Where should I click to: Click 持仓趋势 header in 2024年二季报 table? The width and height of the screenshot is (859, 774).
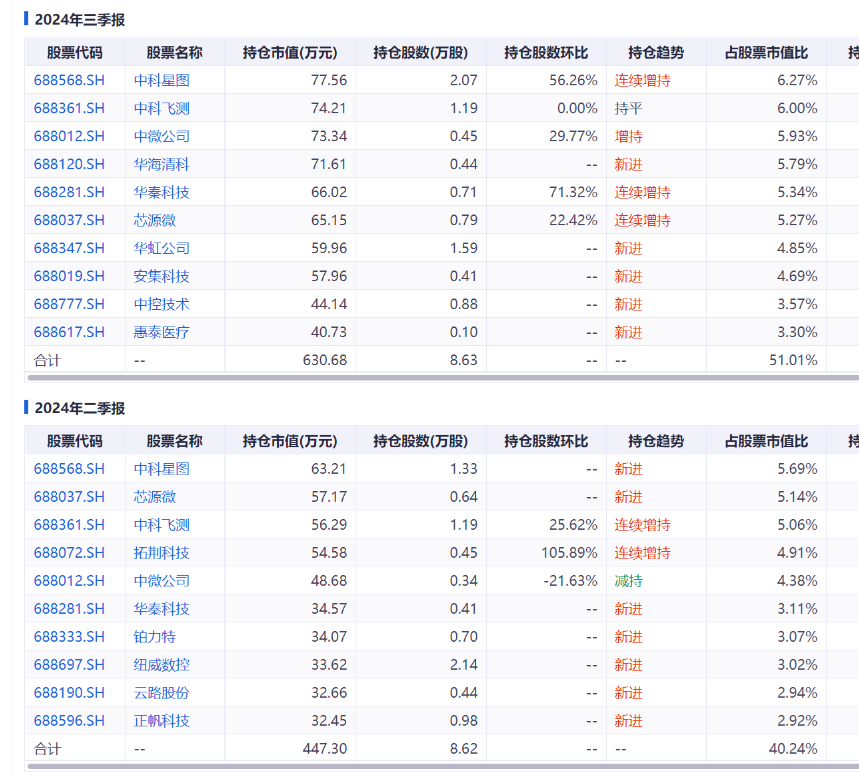click(656, 441)
